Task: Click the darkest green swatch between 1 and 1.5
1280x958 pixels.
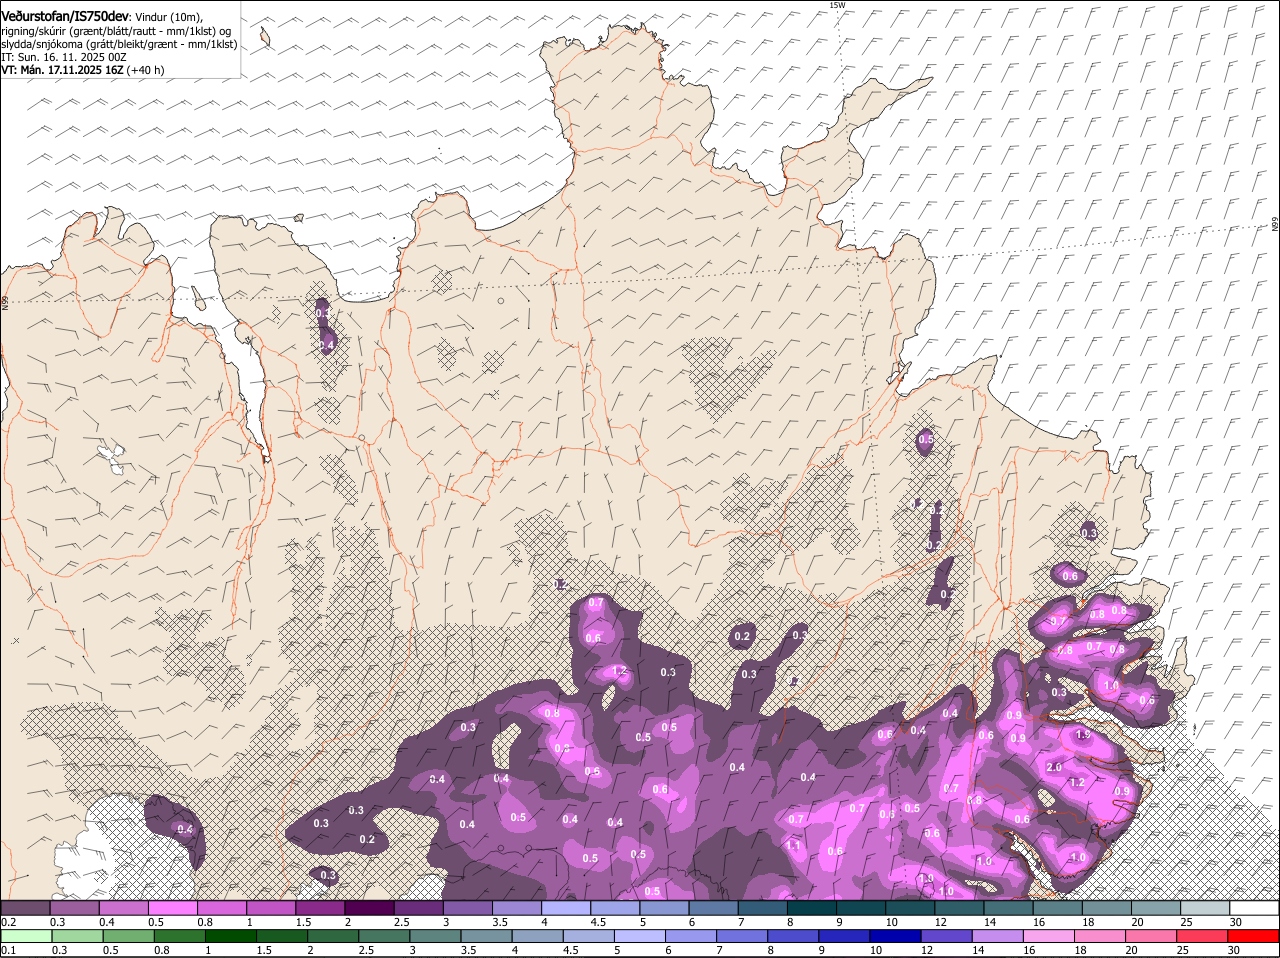Action: click(x=230, y=936)
